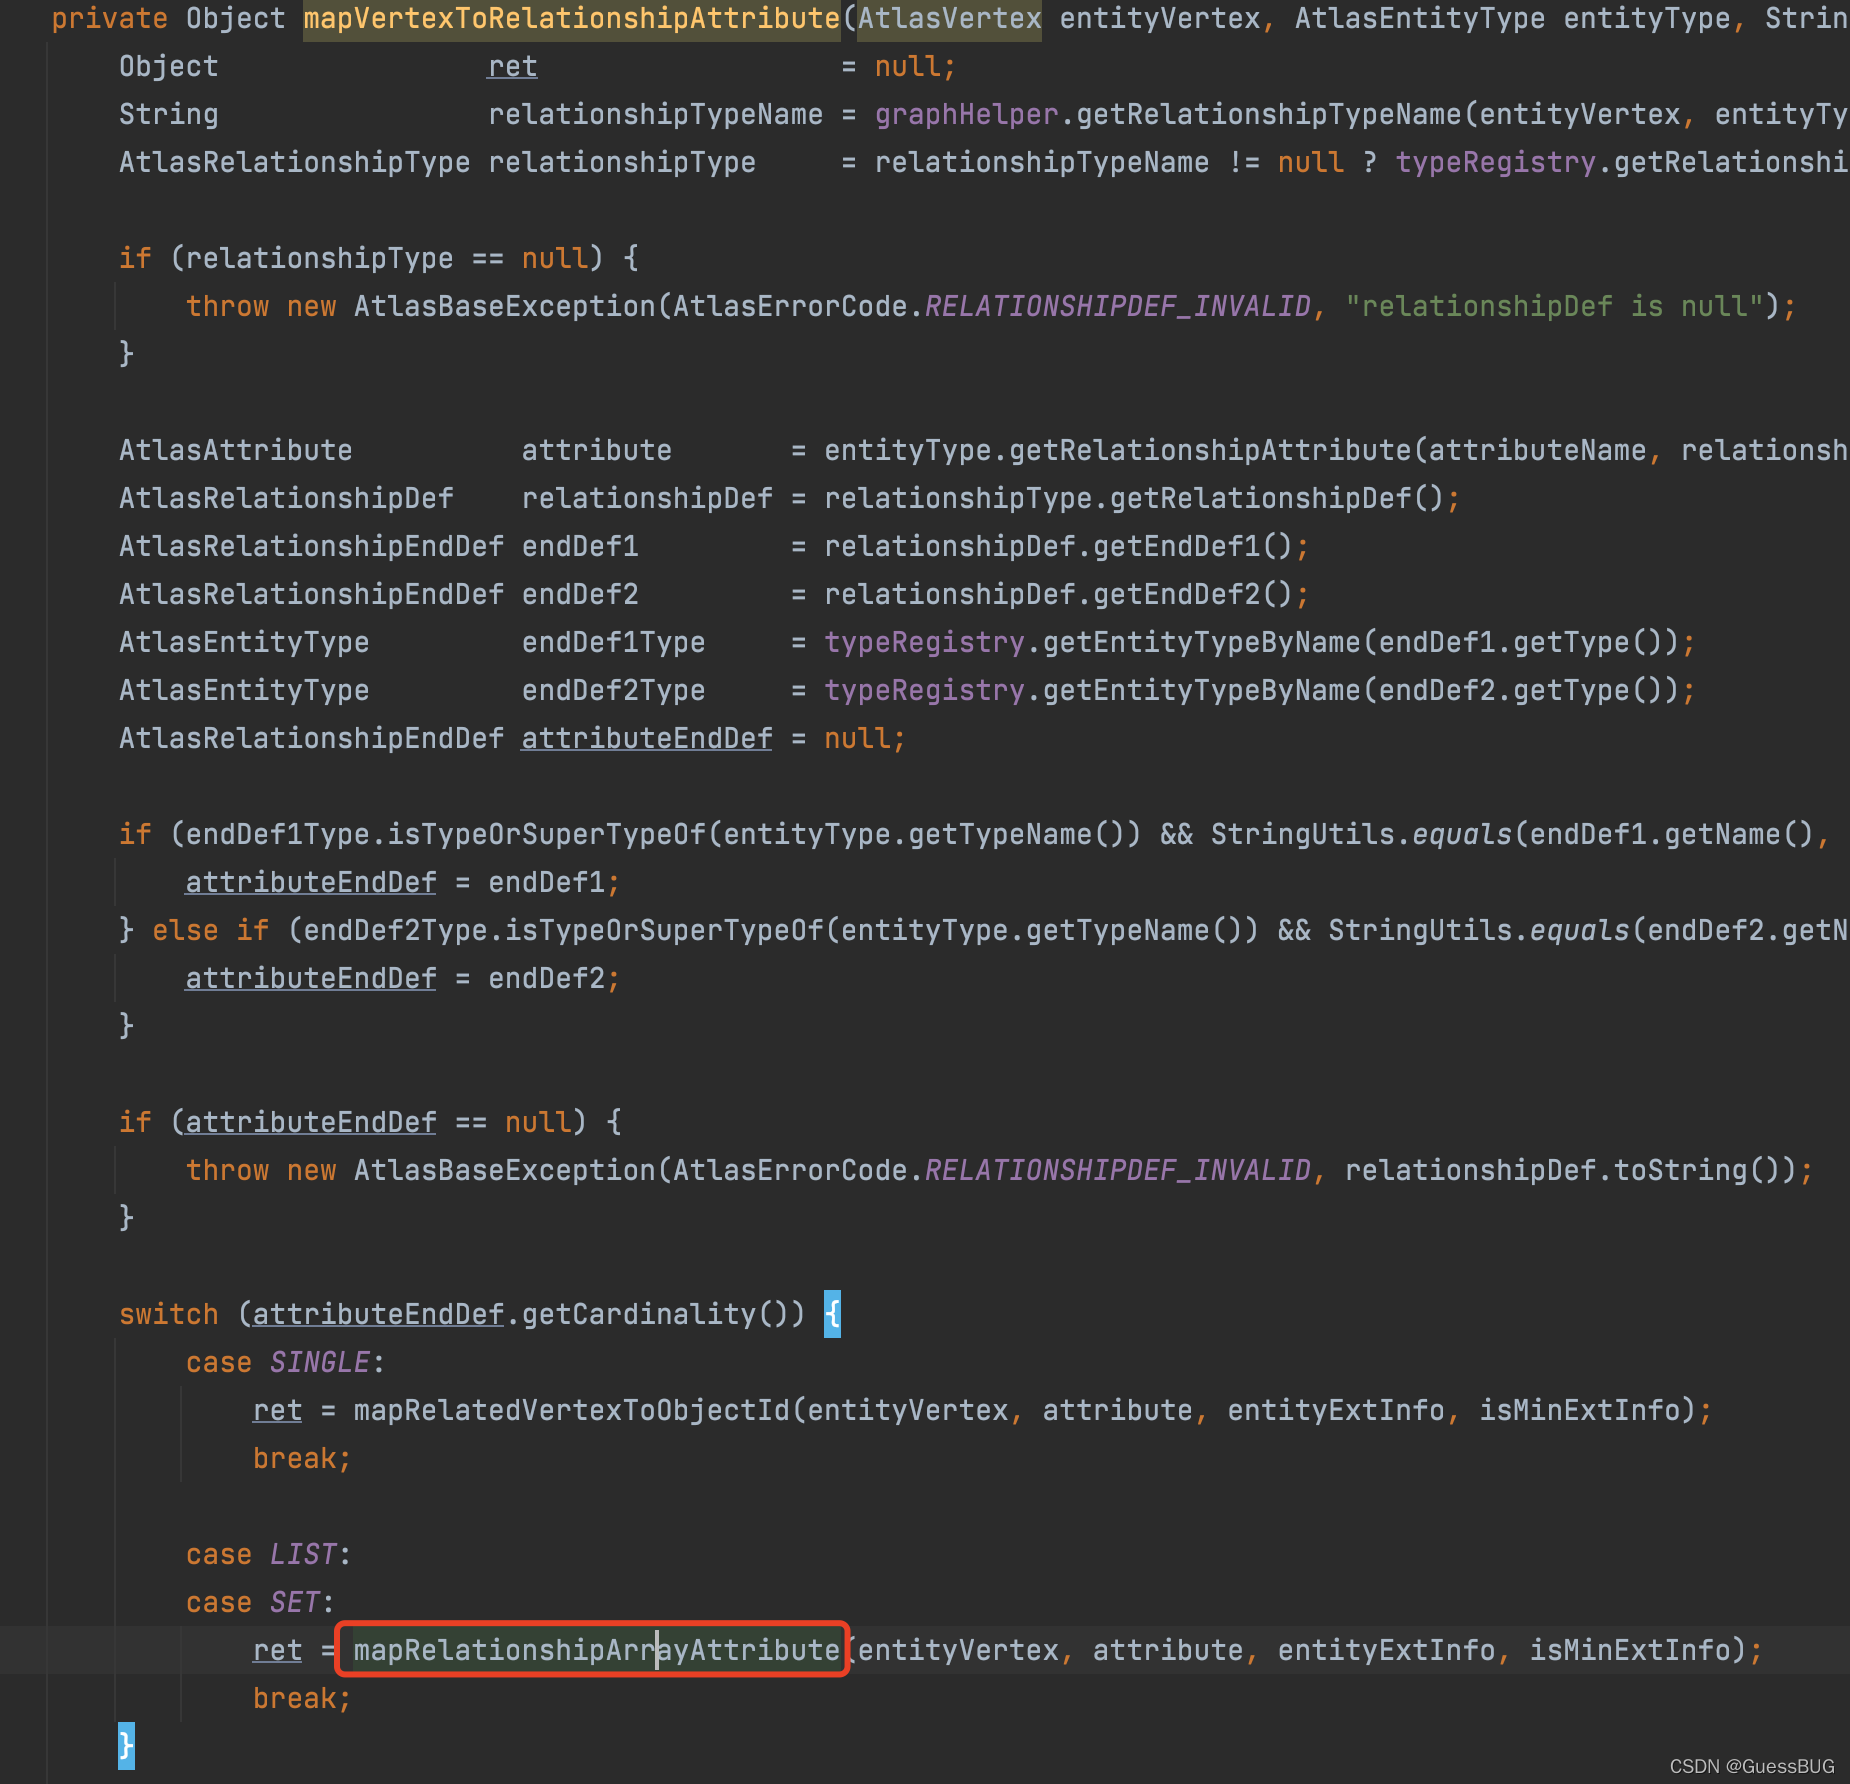Click the endDef2Type variable declaration

tap(613, 691)
